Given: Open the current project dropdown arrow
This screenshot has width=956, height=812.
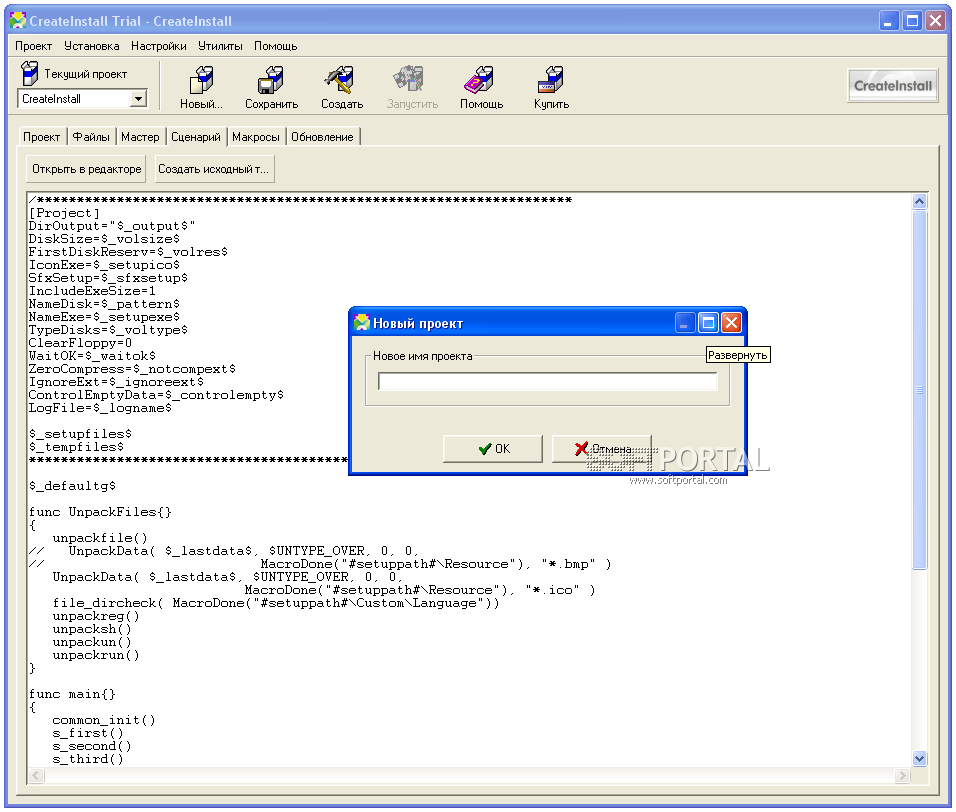Looking at the screenshot, I should point(139,99).
